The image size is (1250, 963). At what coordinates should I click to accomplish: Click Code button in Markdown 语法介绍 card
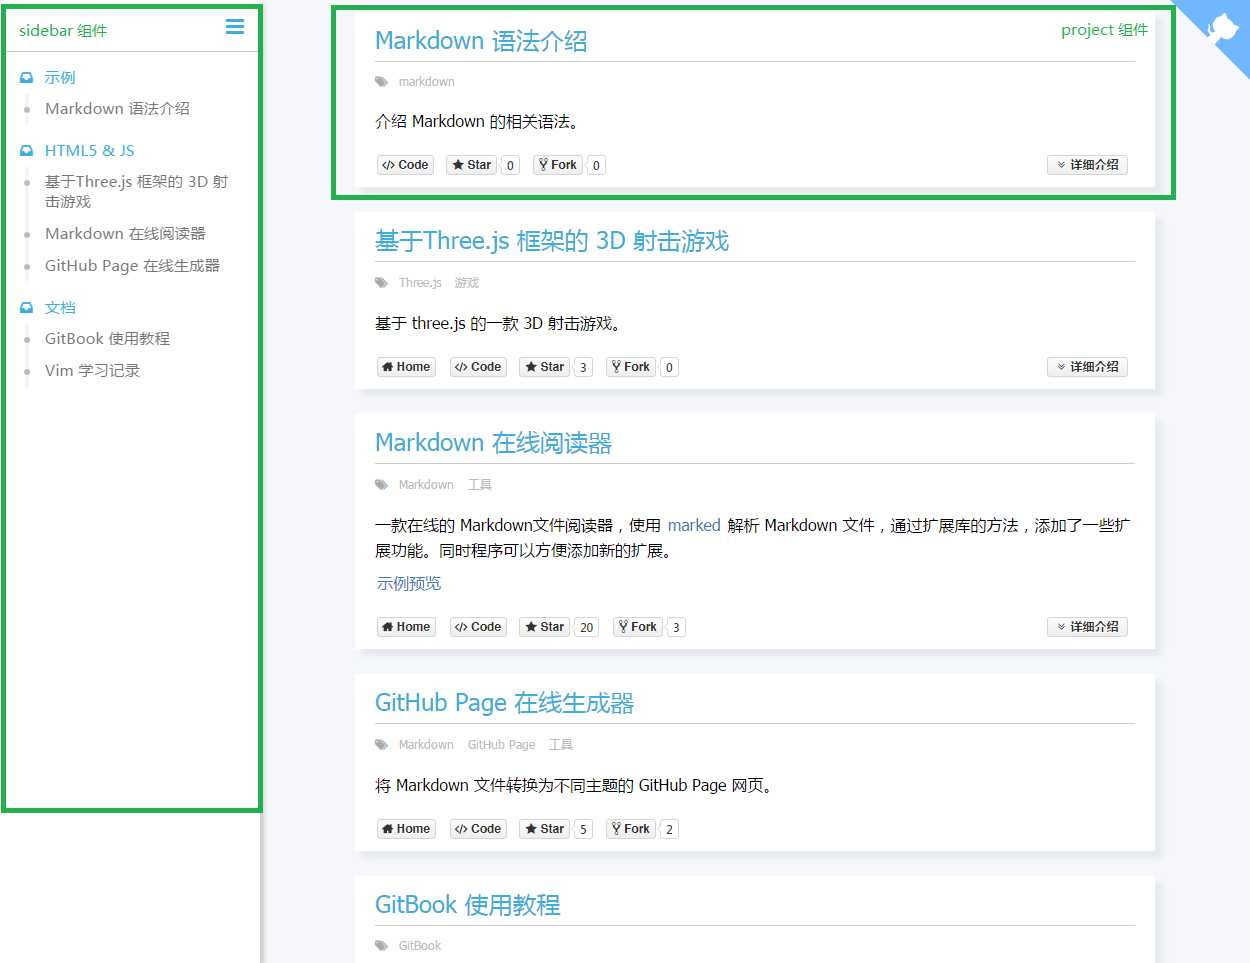pos(405,165)
